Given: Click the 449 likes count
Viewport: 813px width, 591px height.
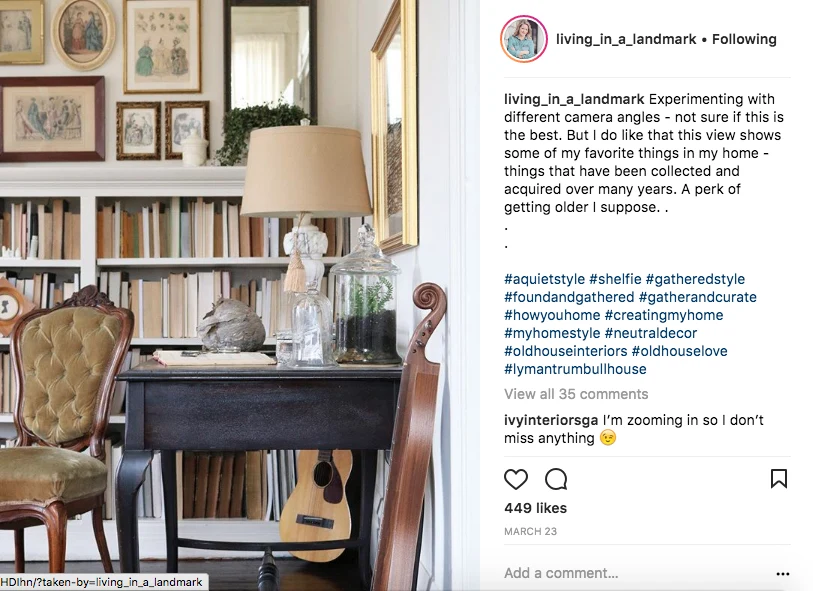Looking at the screenshot, I should tap(535, 508).
